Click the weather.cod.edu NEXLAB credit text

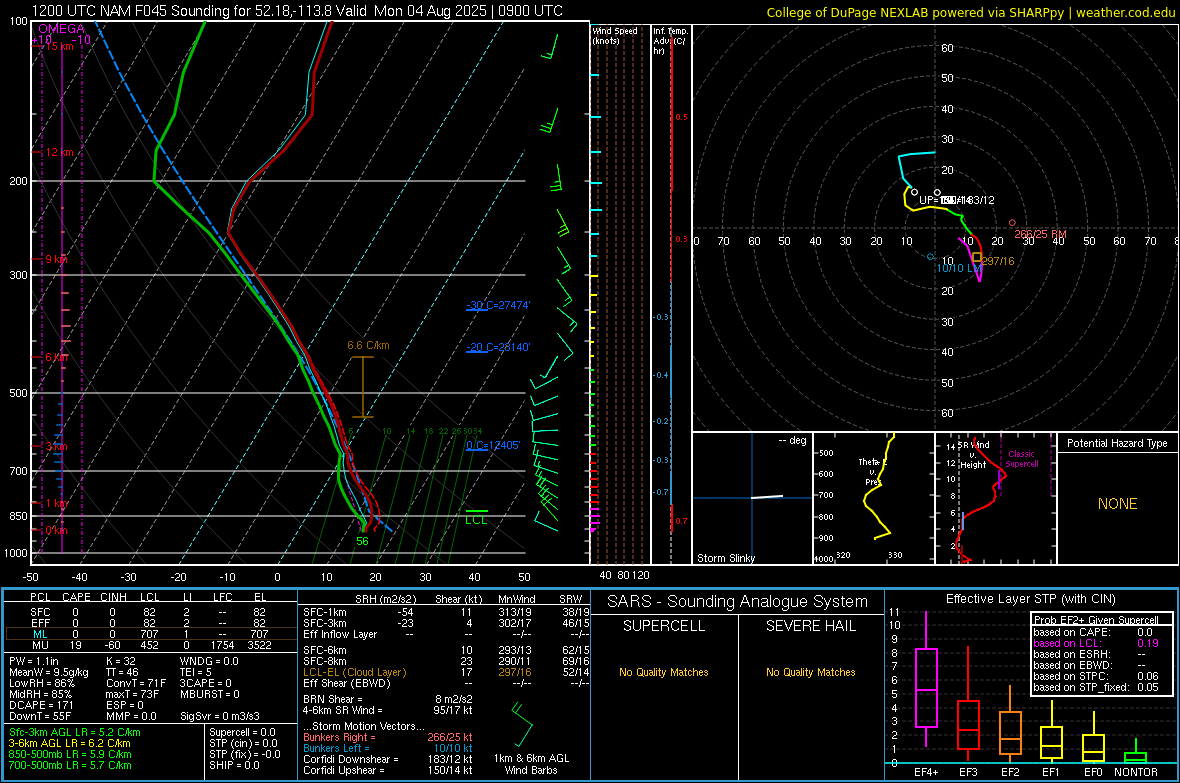970,12
